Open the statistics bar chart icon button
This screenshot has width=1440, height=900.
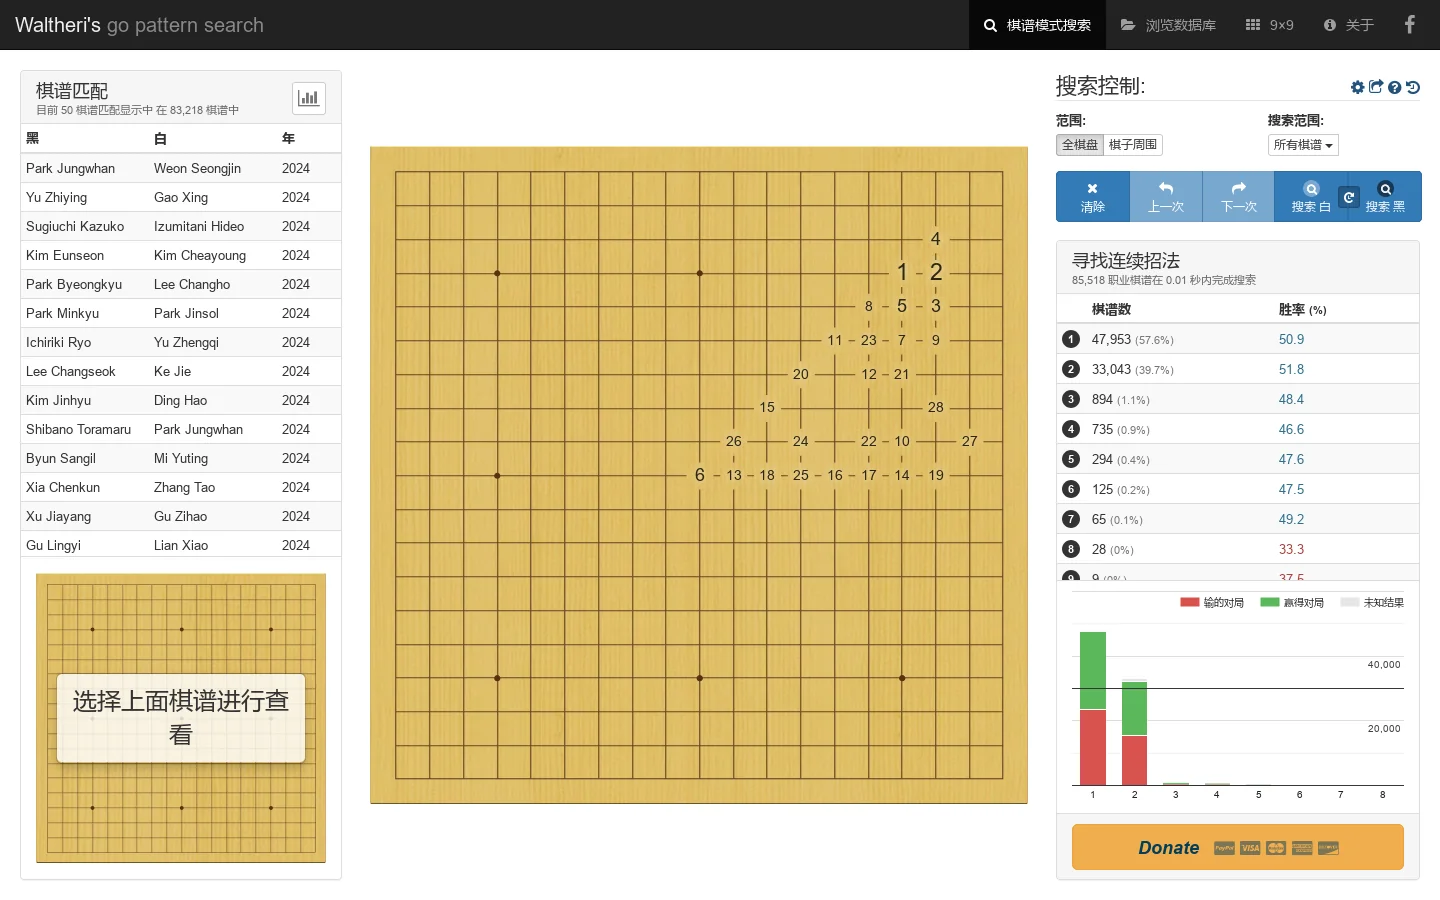click(x=309, y=98)
